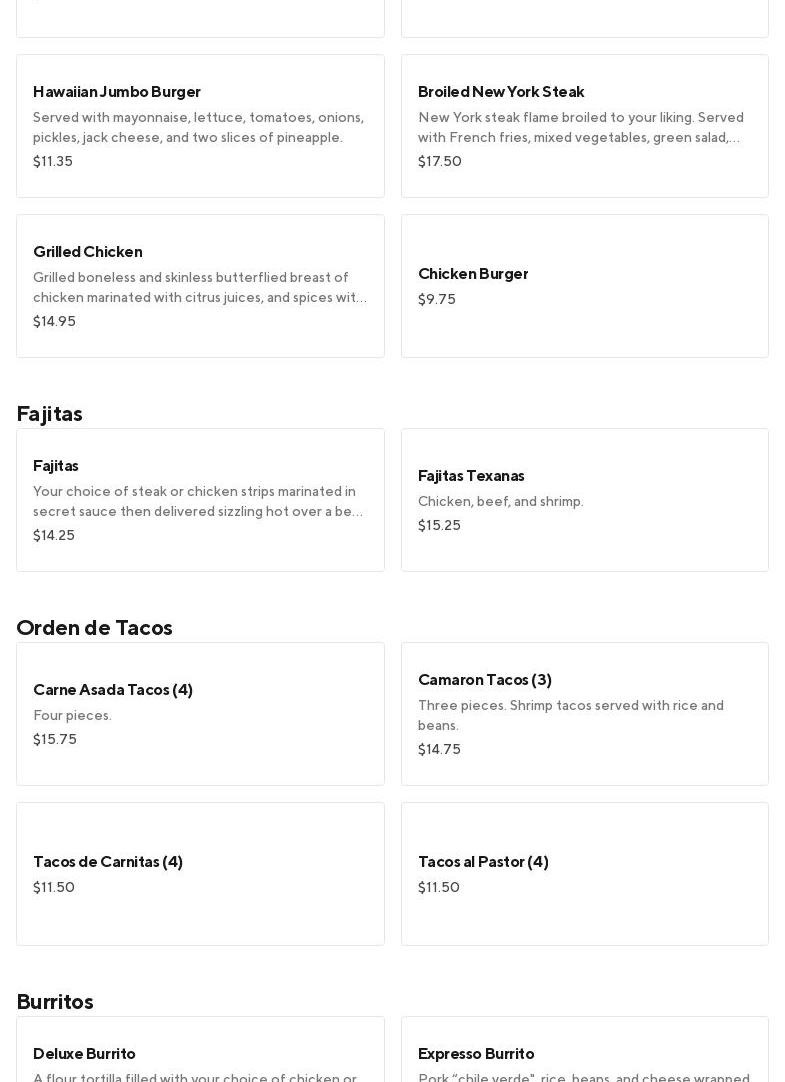Image resolution: width=785 pixels, height=1082 pixels.
Task: Click the $17.50 New York Steak price
Action: (x=440, y=161)
